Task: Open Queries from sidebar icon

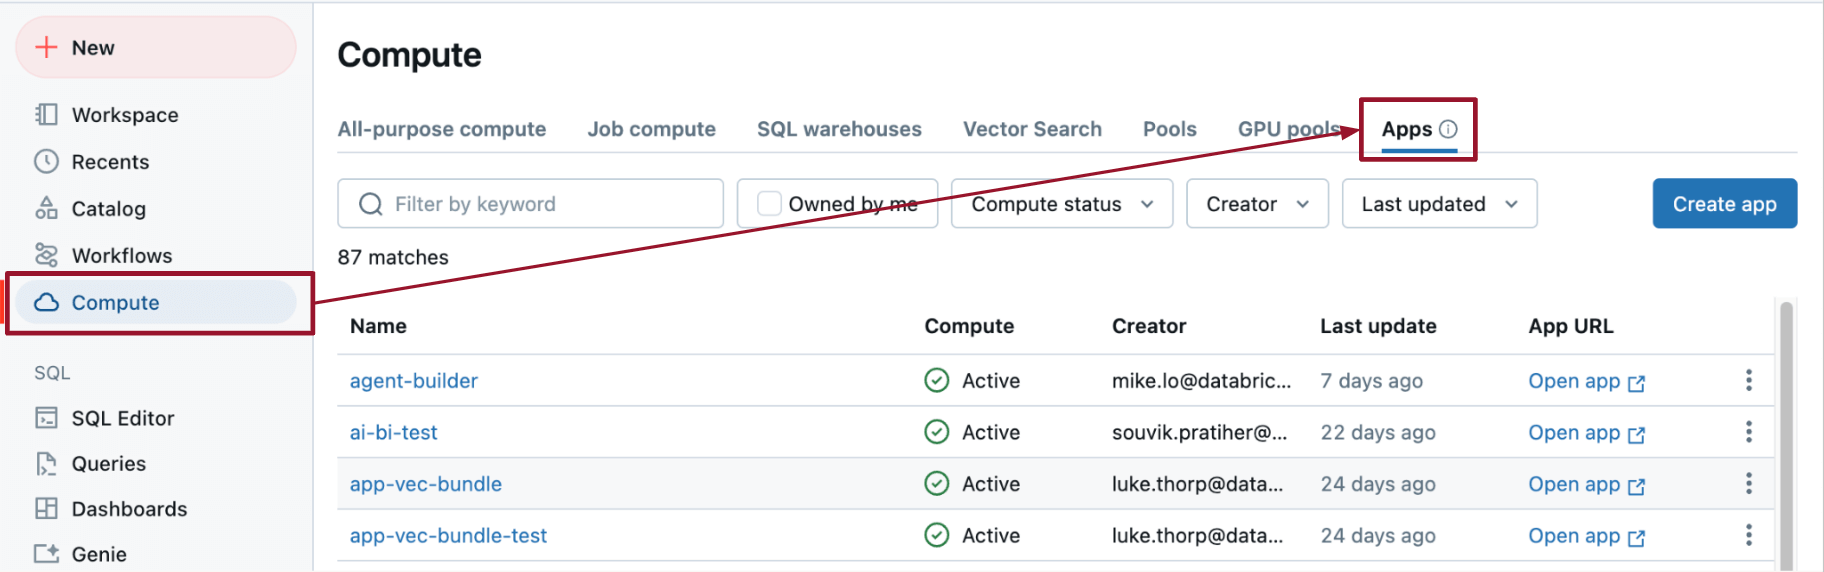Action: (x=46, y=464)
